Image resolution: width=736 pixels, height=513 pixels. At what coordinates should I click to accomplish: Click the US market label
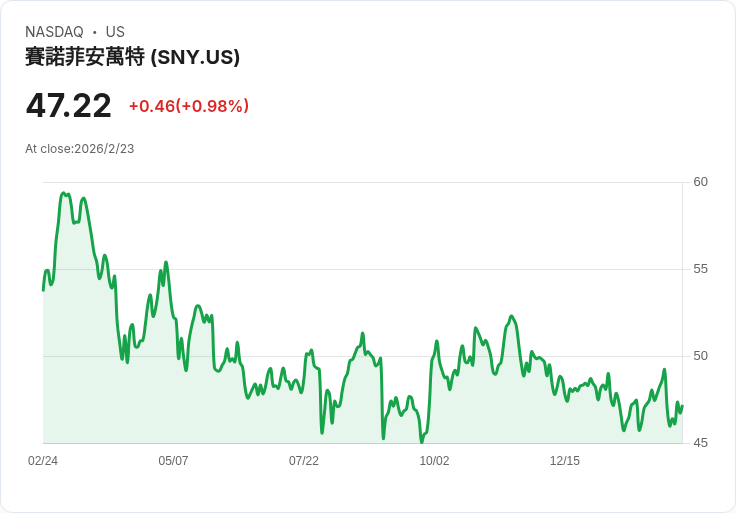(115, 32)
